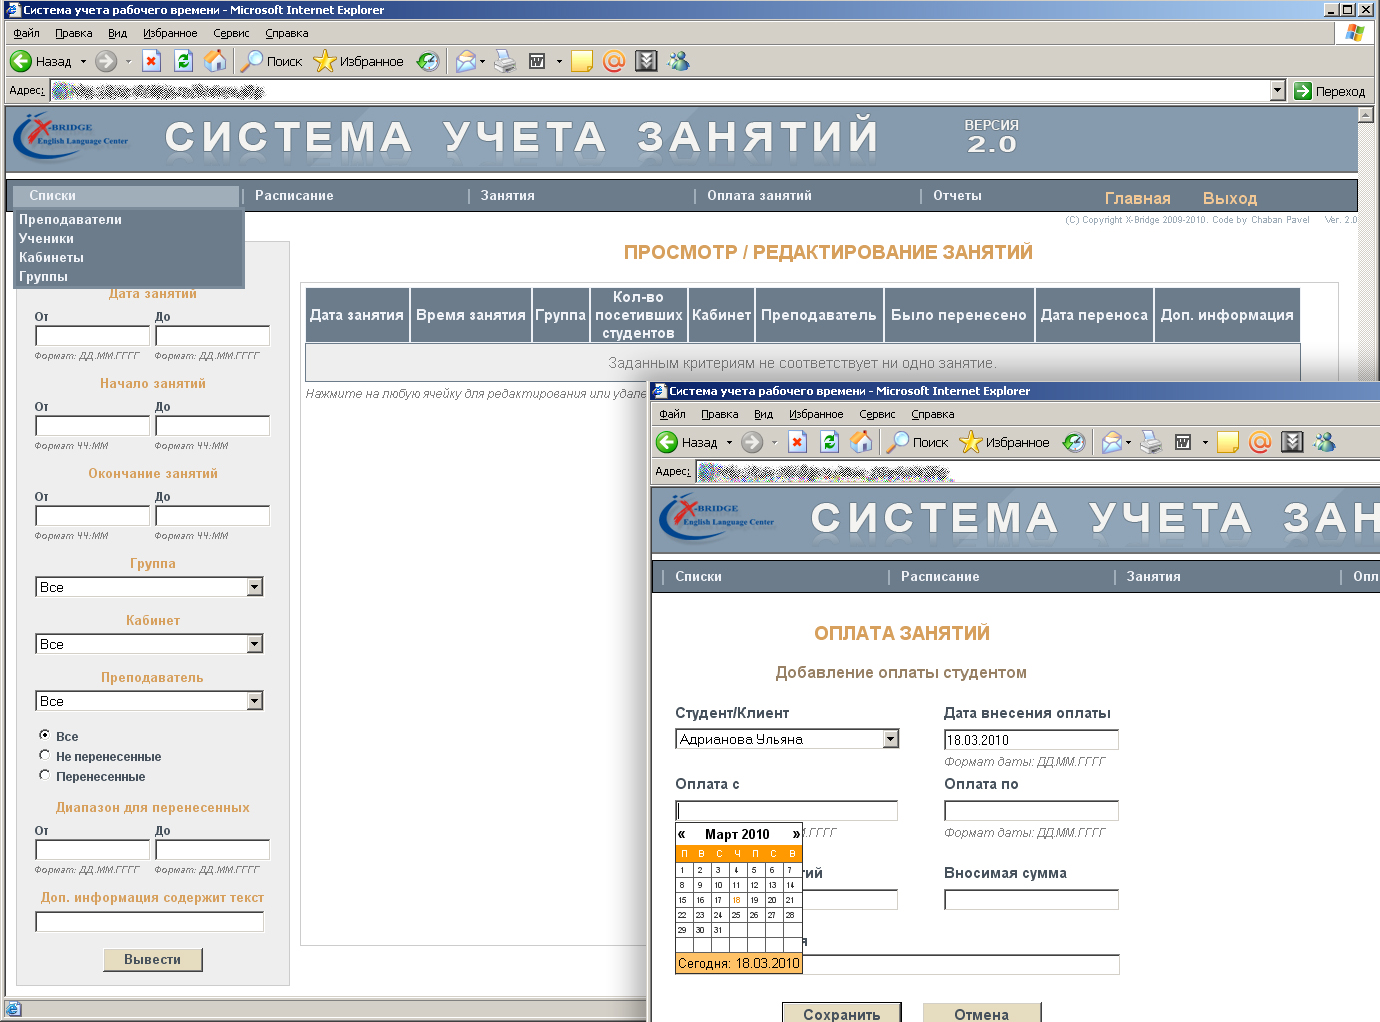The image size is (1380, 1022).
Task: Open the 'Преподаватель' filter dropdown
Action: pos(255,701)
